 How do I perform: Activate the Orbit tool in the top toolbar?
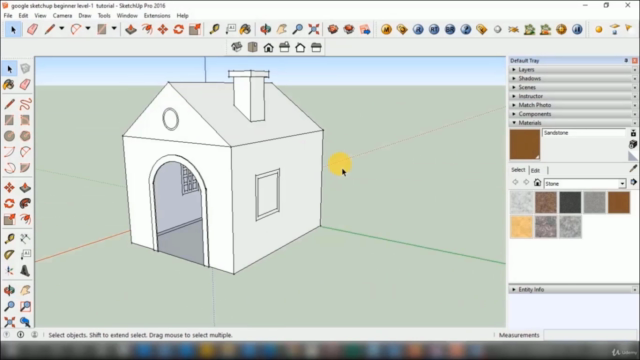coord(266,29)
